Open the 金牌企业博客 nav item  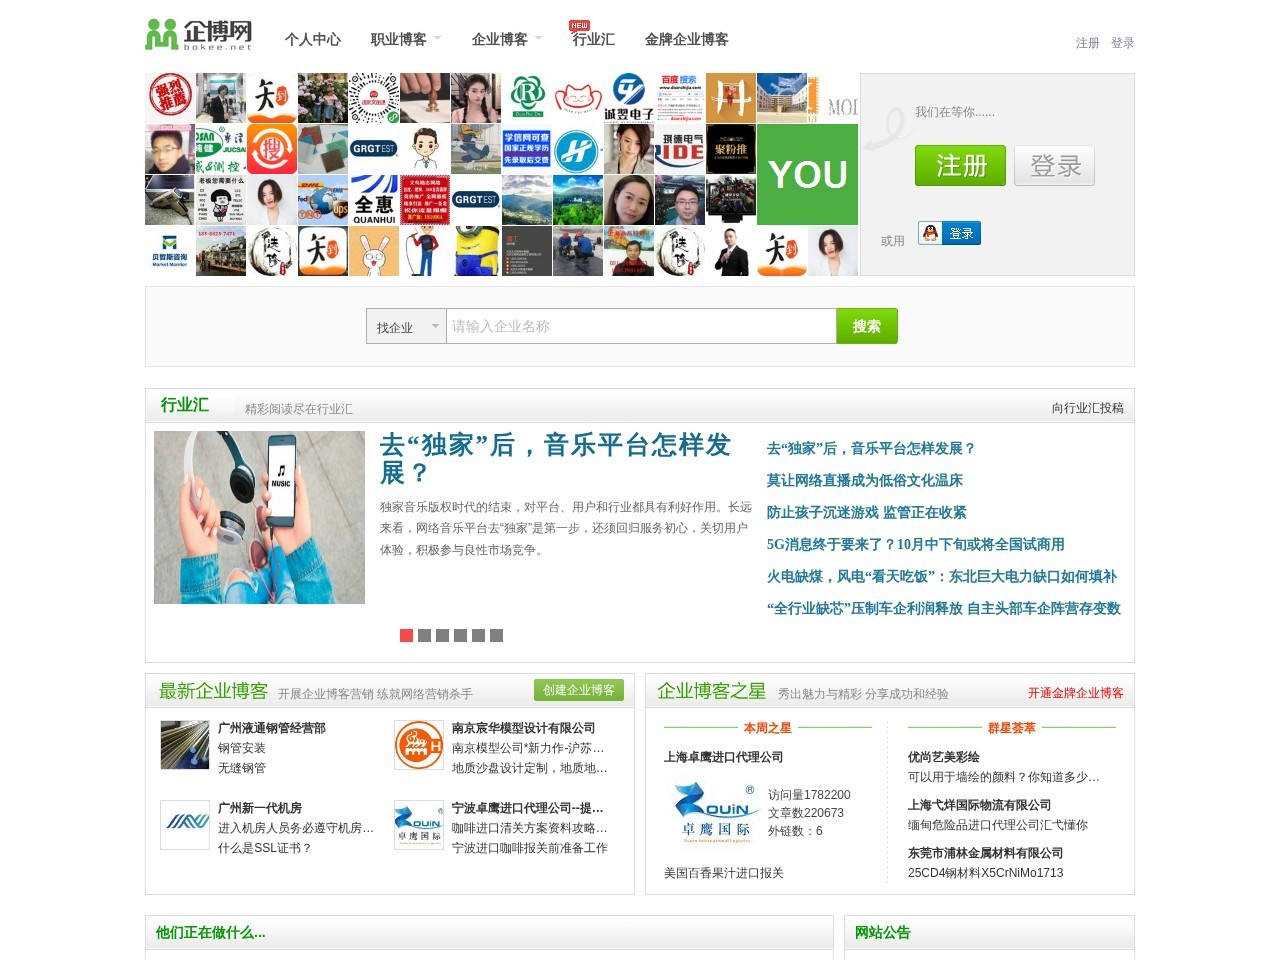(x=686, y=39)
